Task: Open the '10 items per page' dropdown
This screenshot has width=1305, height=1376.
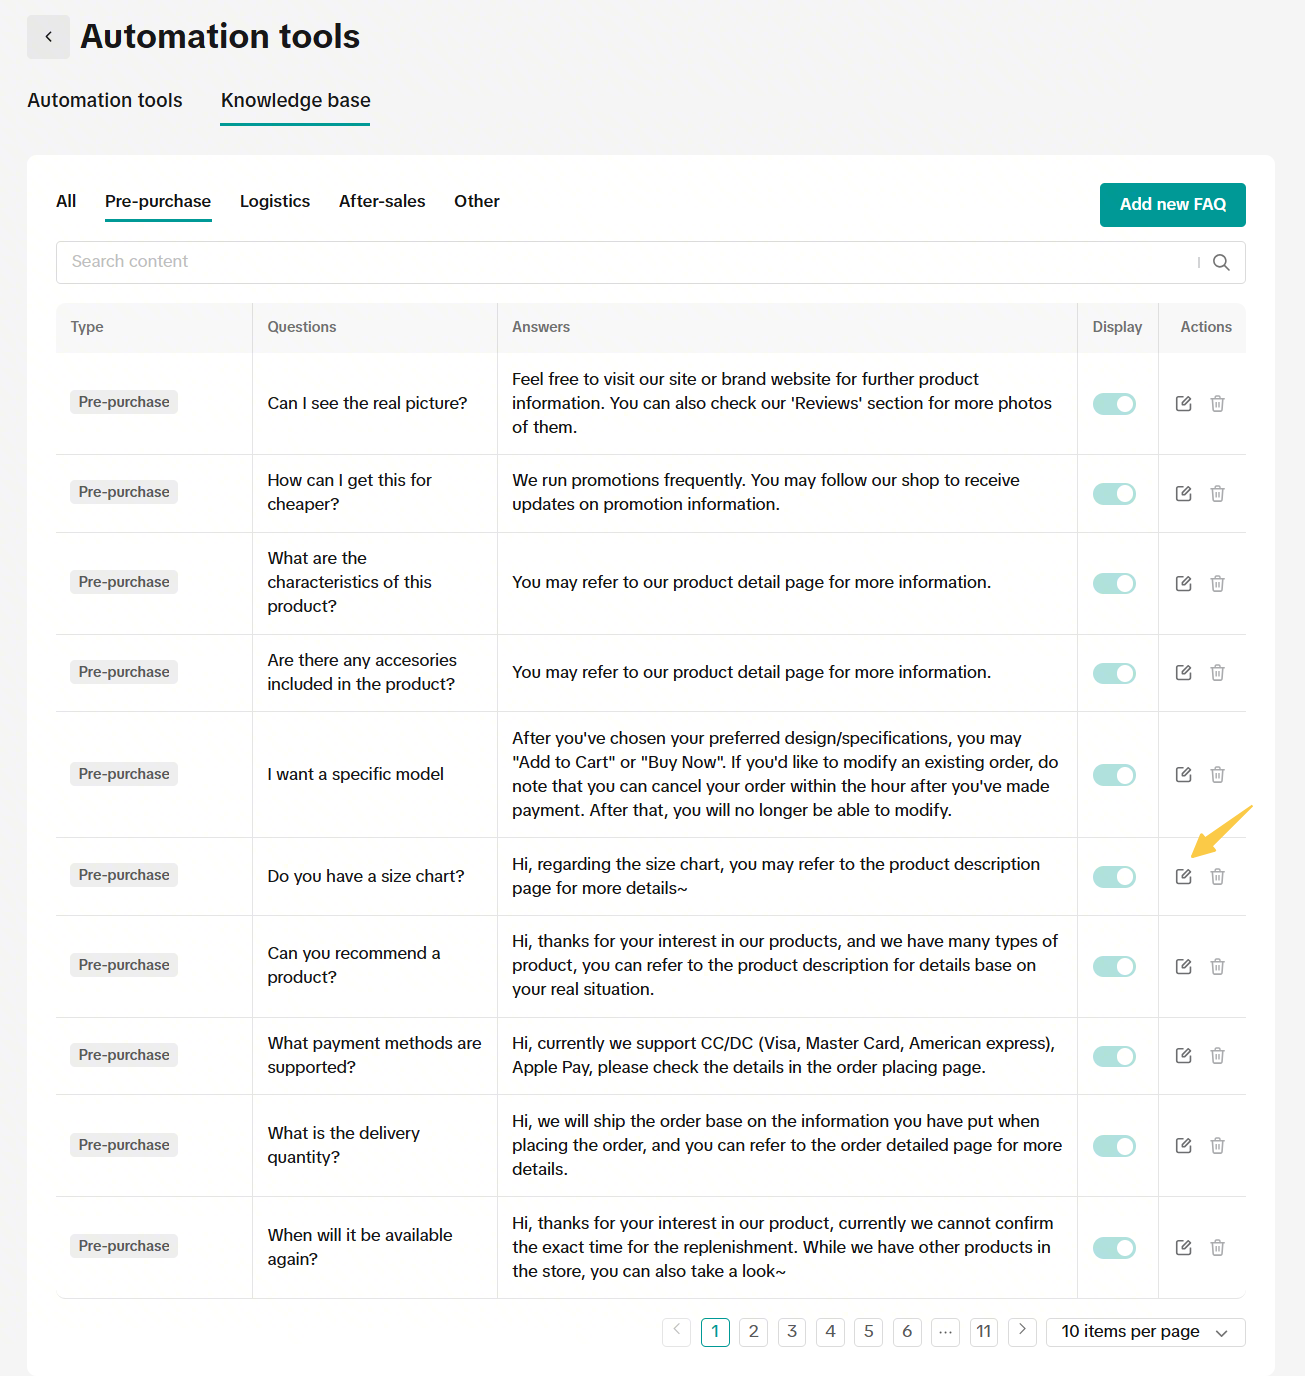Action: point(1145,1332)
